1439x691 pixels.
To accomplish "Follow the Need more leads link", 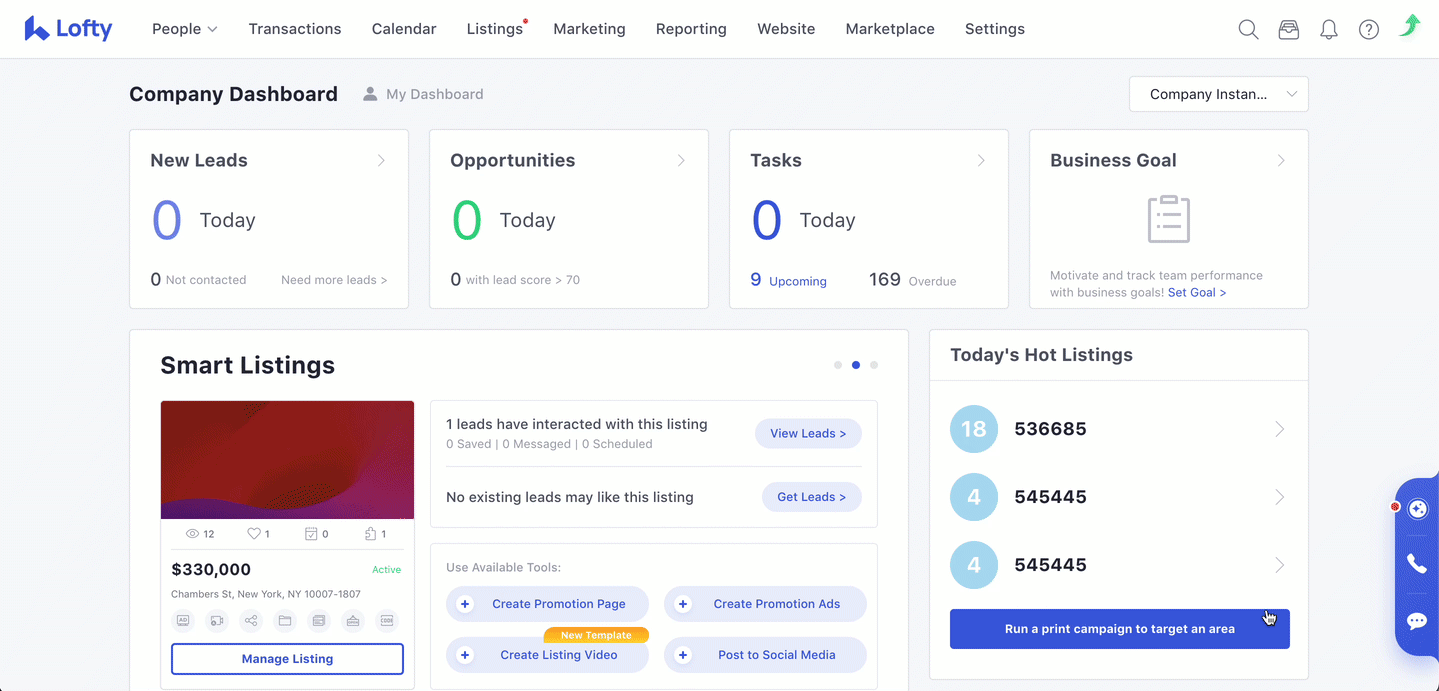I will pos(334,280).
